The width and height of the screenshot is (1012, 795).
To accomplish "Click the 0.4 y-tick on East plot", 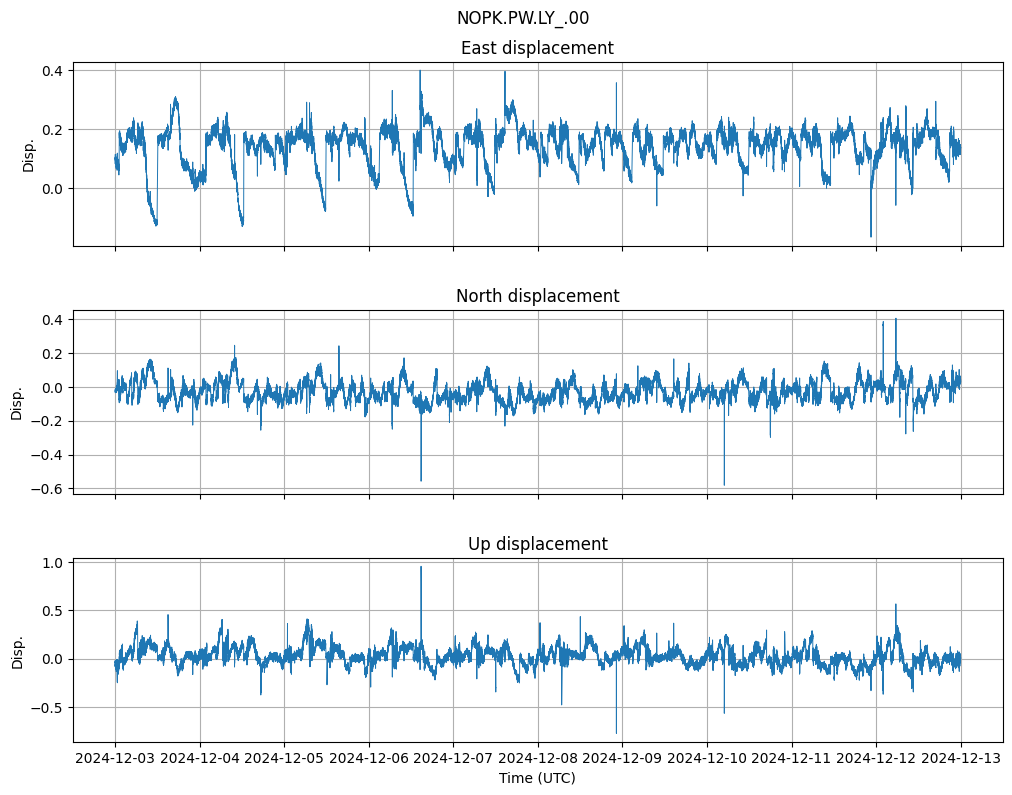I will pyautogui.click(x=52, y=71).
